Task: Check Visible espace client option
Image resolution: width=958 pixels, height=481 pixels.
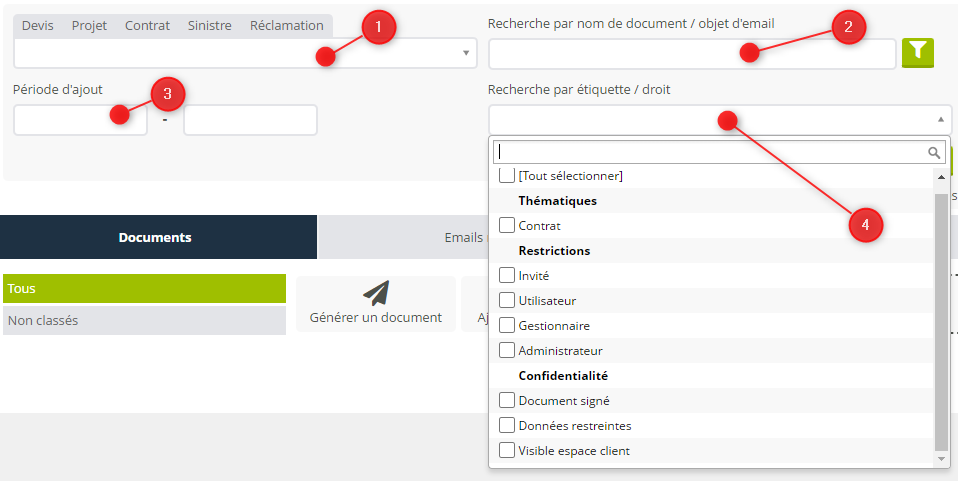Action: click(x=507, y=450)
